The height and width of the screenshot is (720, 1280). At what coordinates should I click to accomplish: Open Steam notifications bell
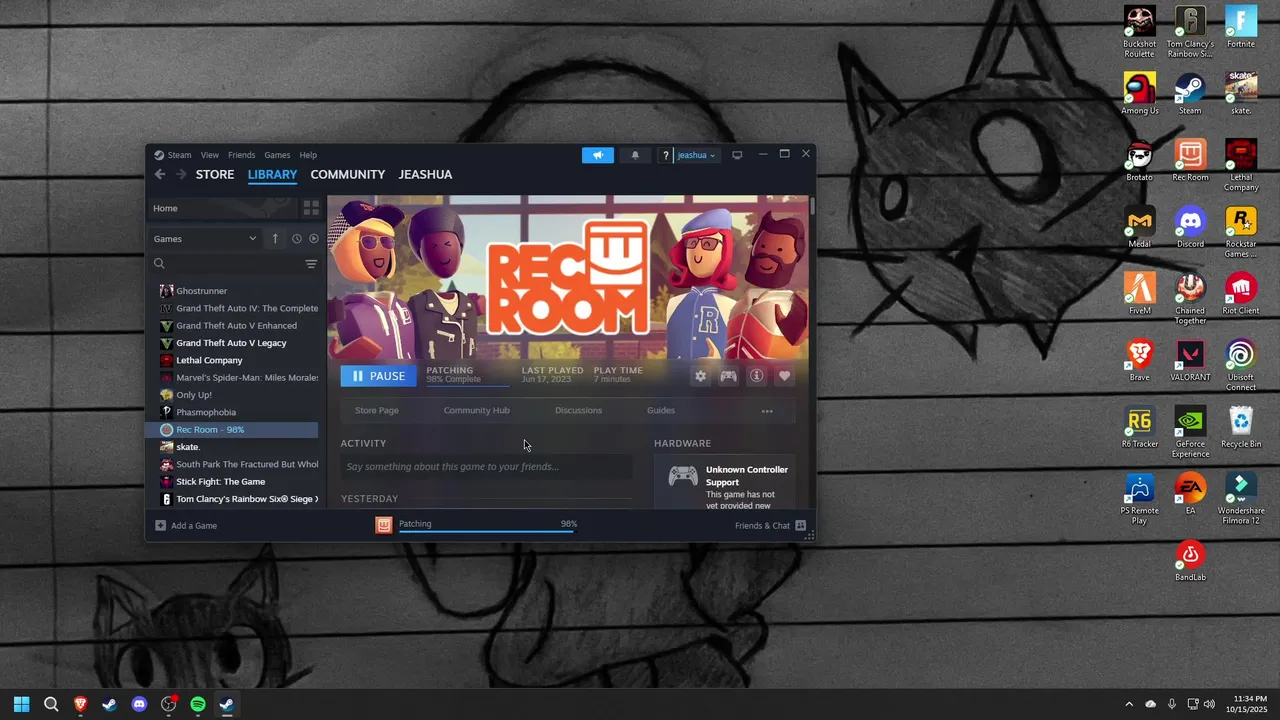point(635,155)
